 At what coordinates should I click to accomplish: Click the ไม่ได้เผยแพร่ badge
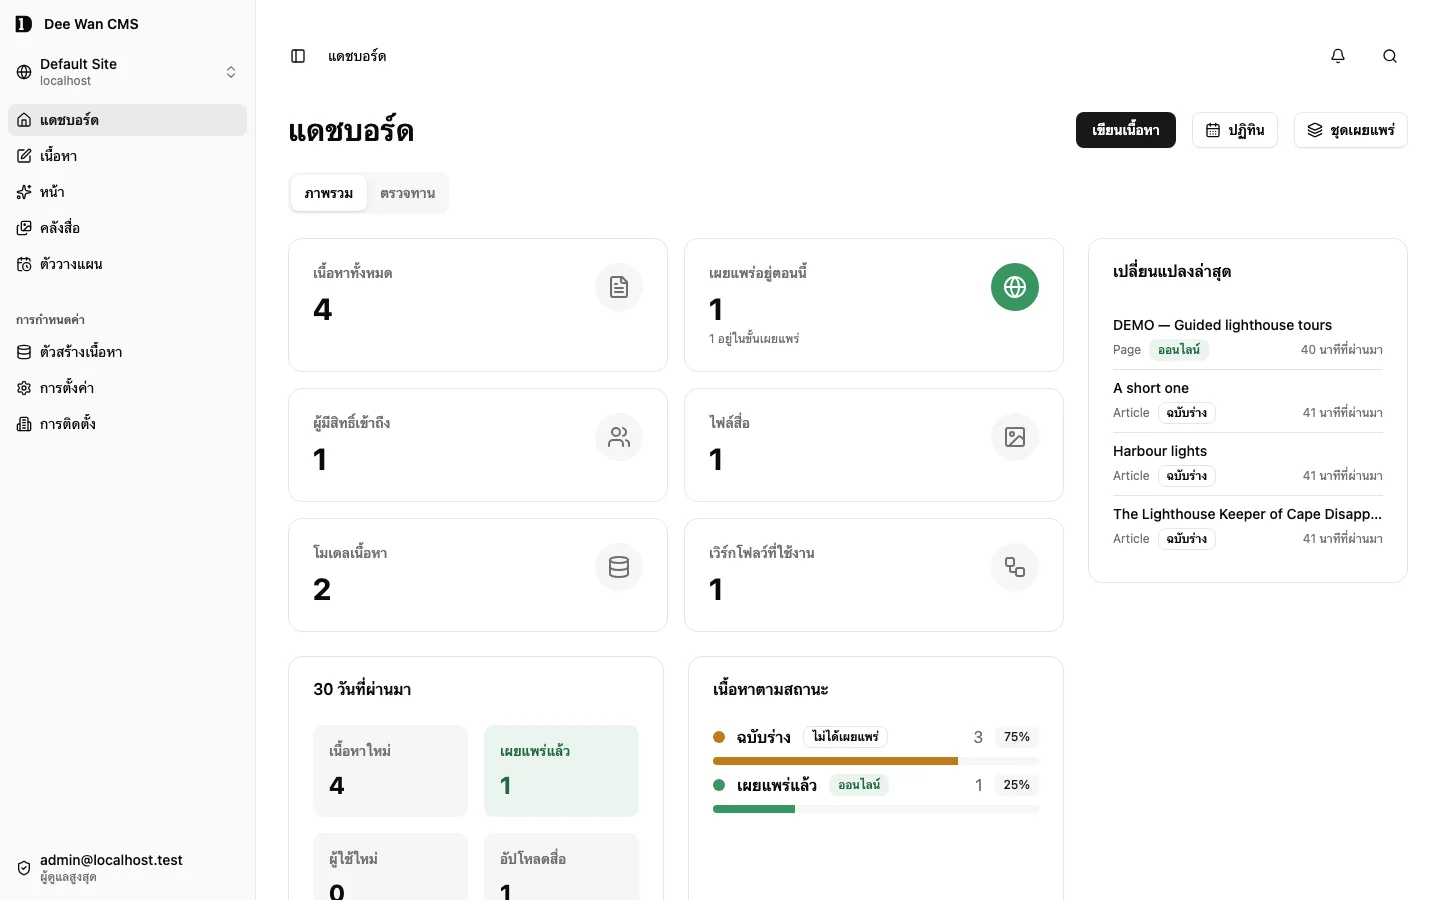tap(845, 737)
